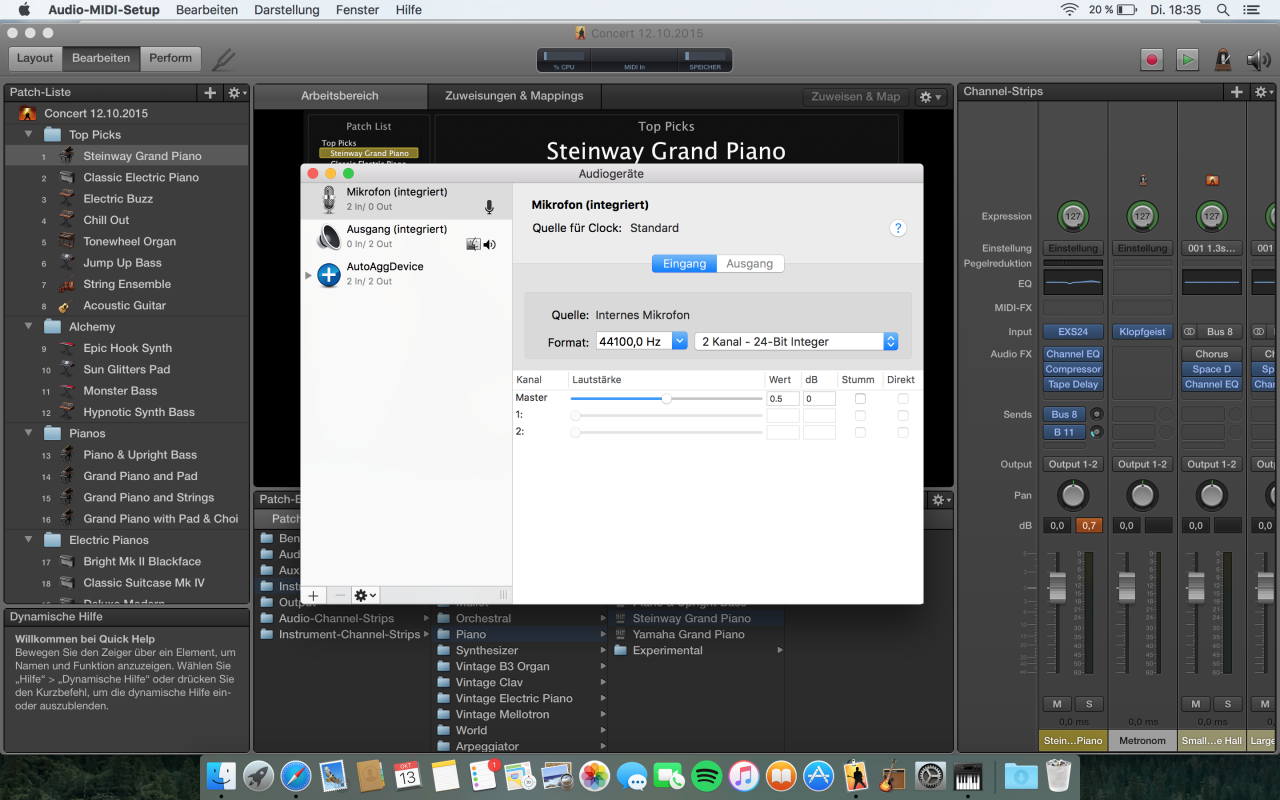
Task: Collapse the Alchemy folder
Action: click(29, 327)
